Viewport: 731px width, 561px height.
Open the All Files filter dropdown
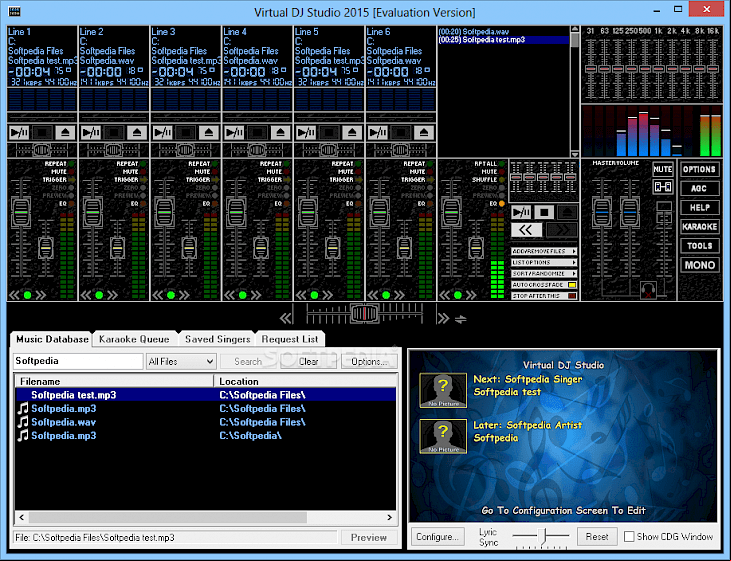pyautogui.click(x=181, y=361)
